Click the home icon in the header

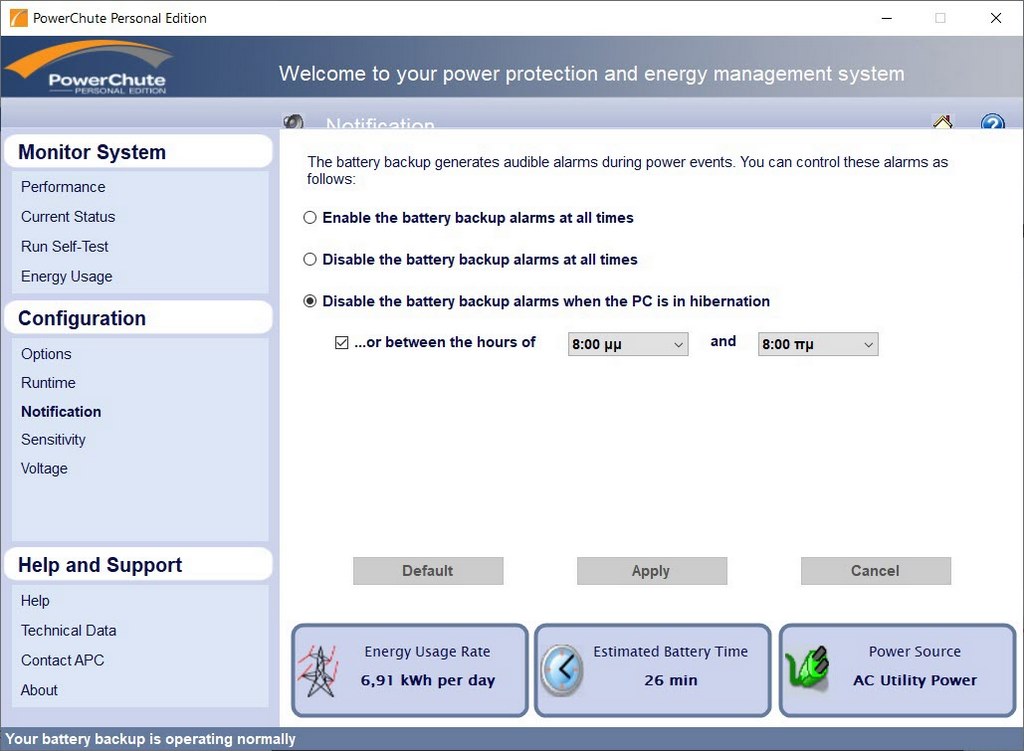(942, 121)
